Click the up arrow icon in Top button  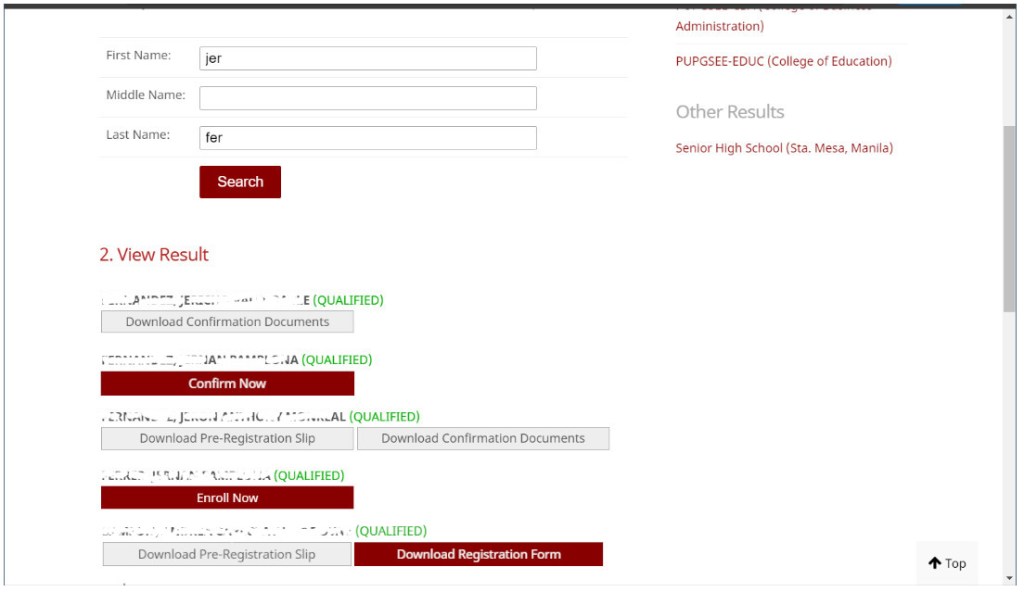[935, 563]
